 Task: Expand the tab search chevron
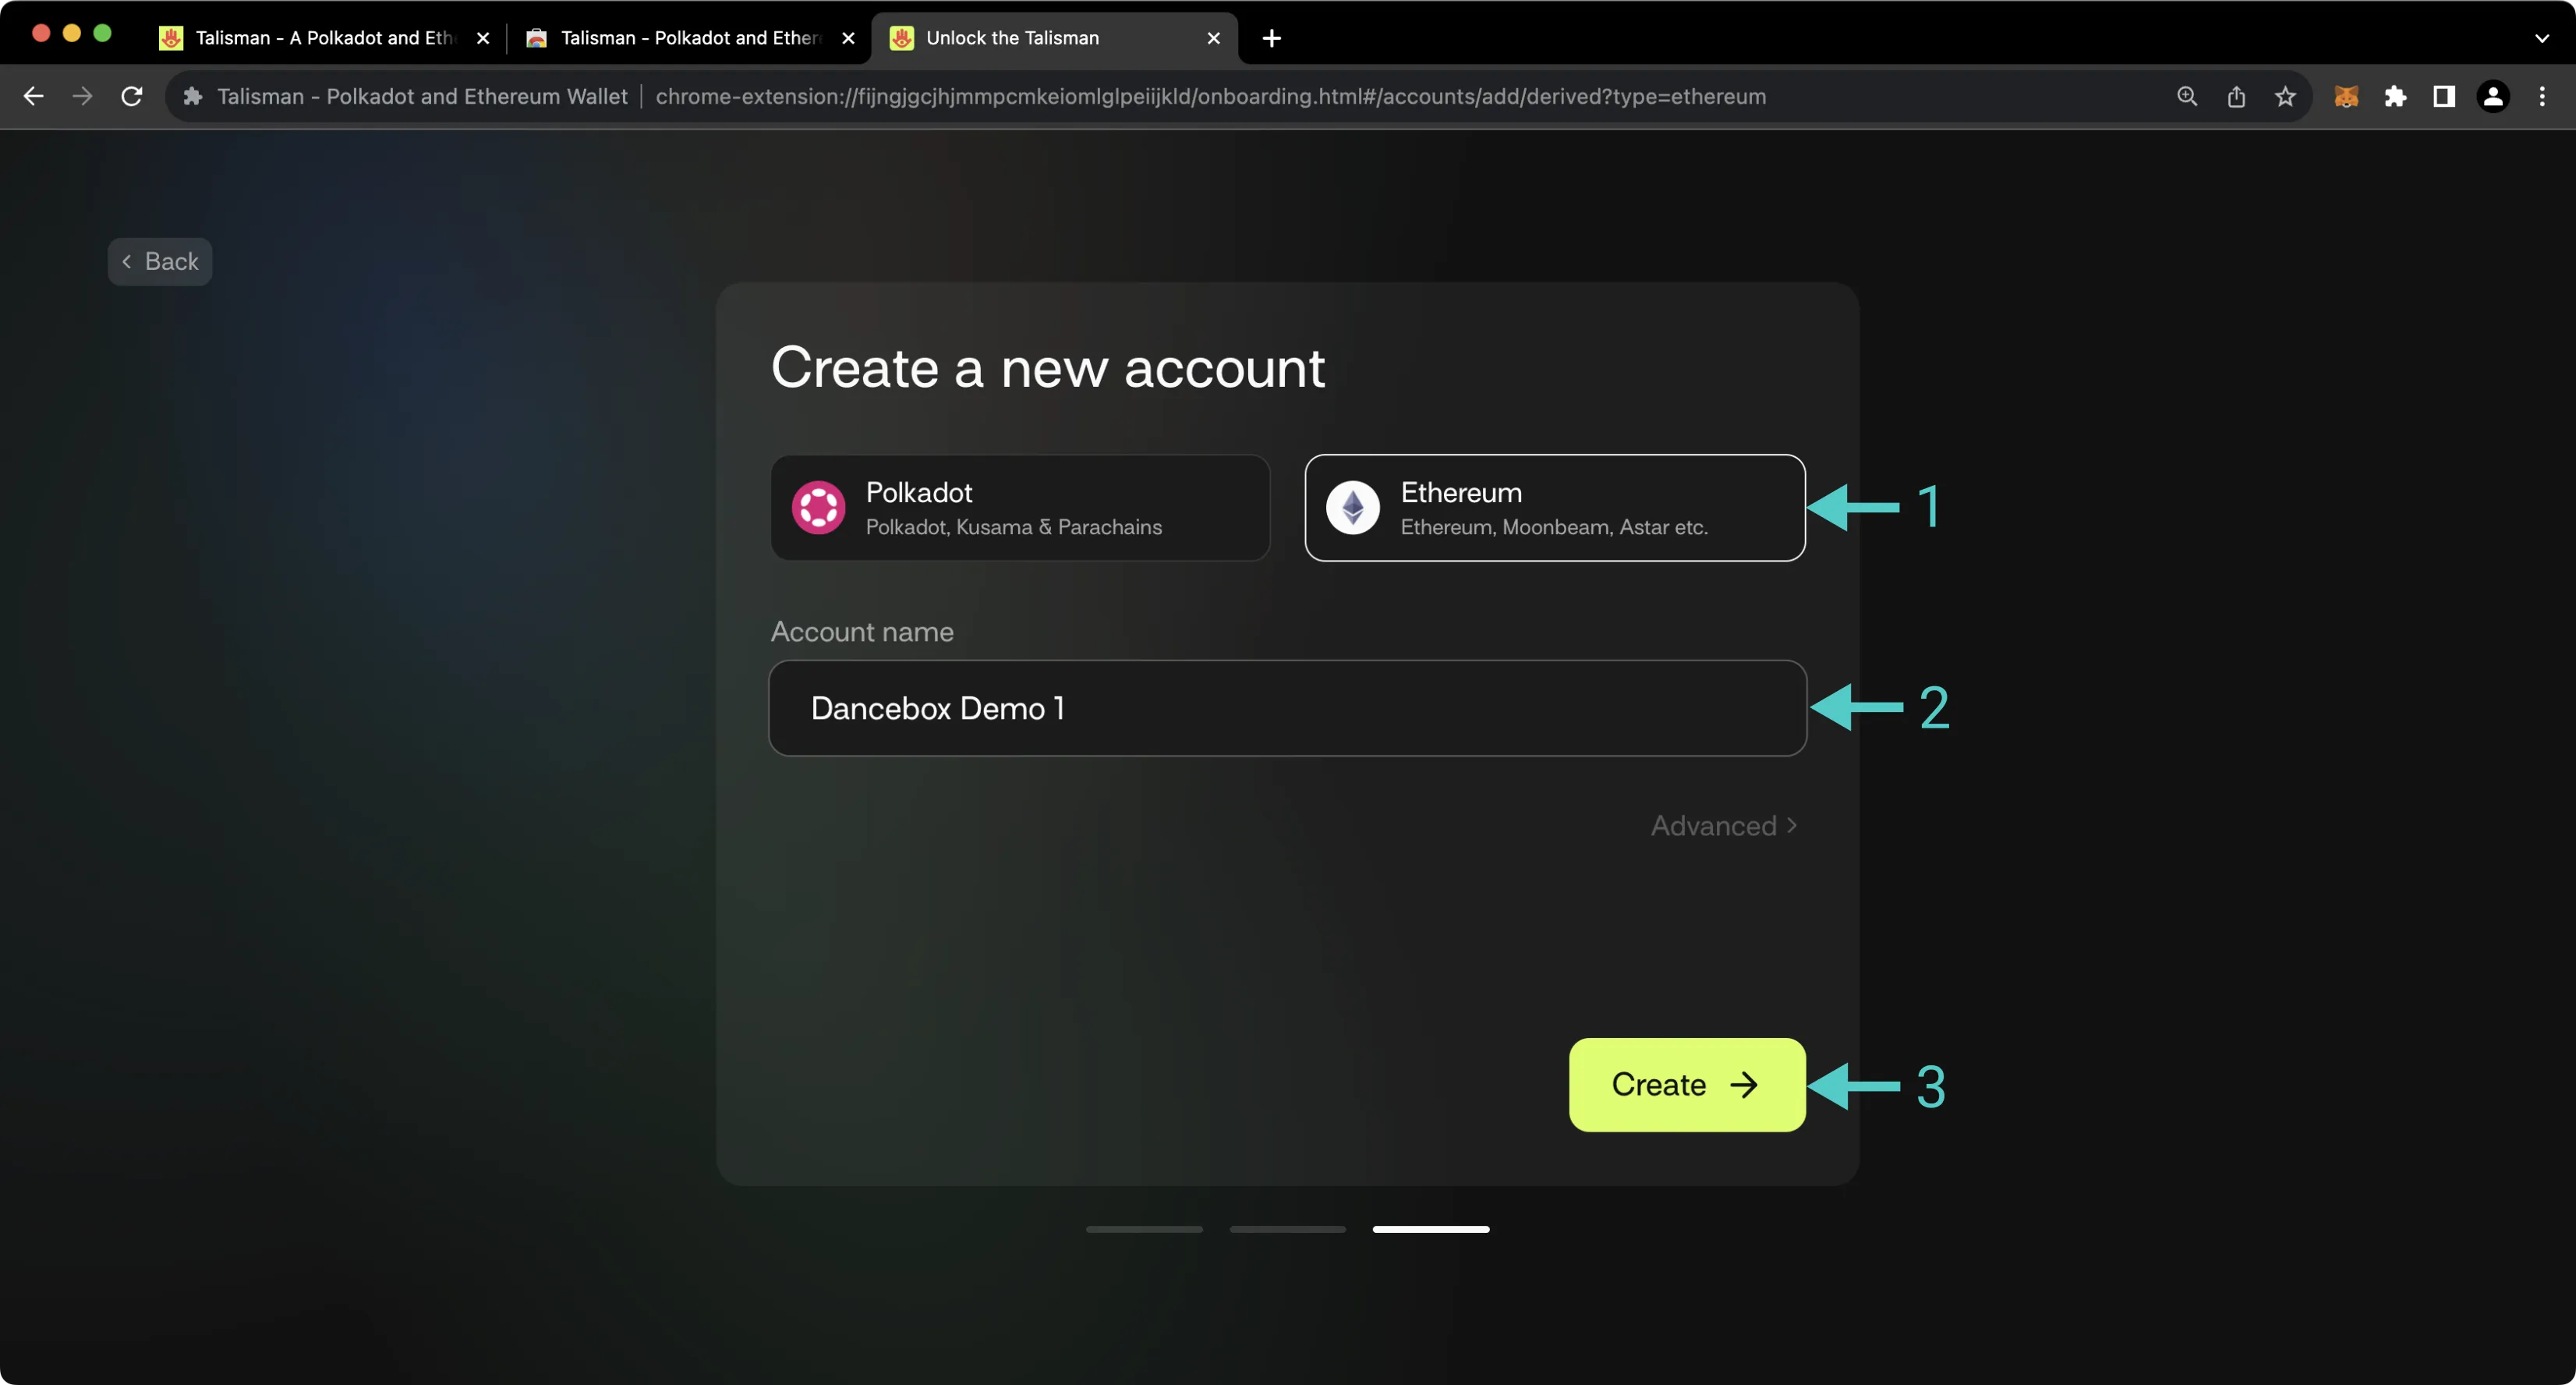[x=2542, y=38]
